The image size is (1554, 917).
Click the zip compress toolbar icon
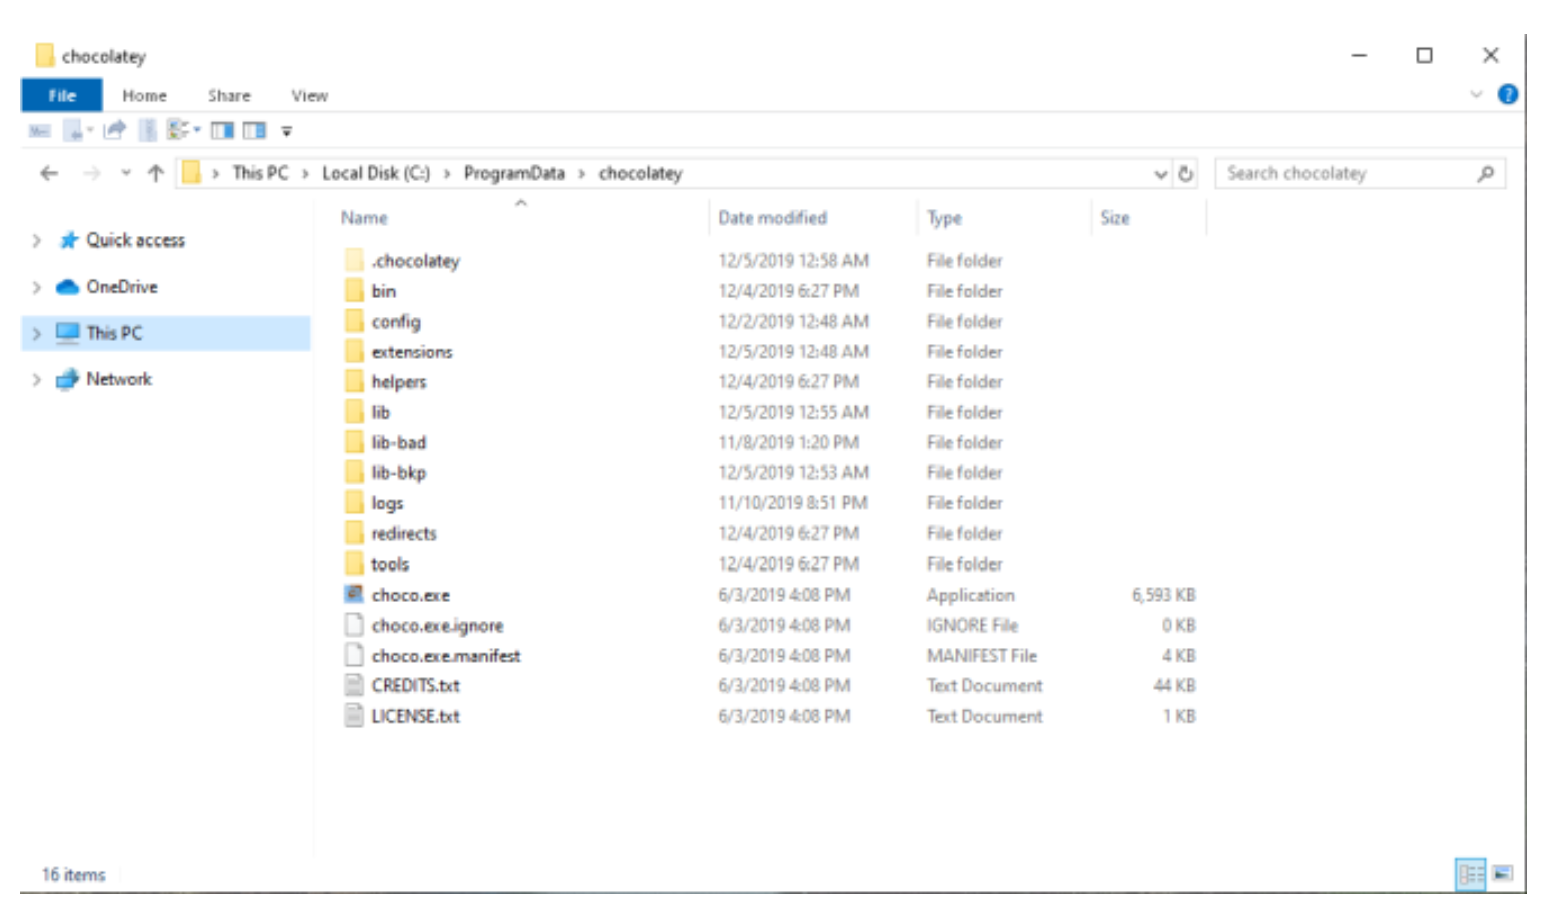pos(147,130)
